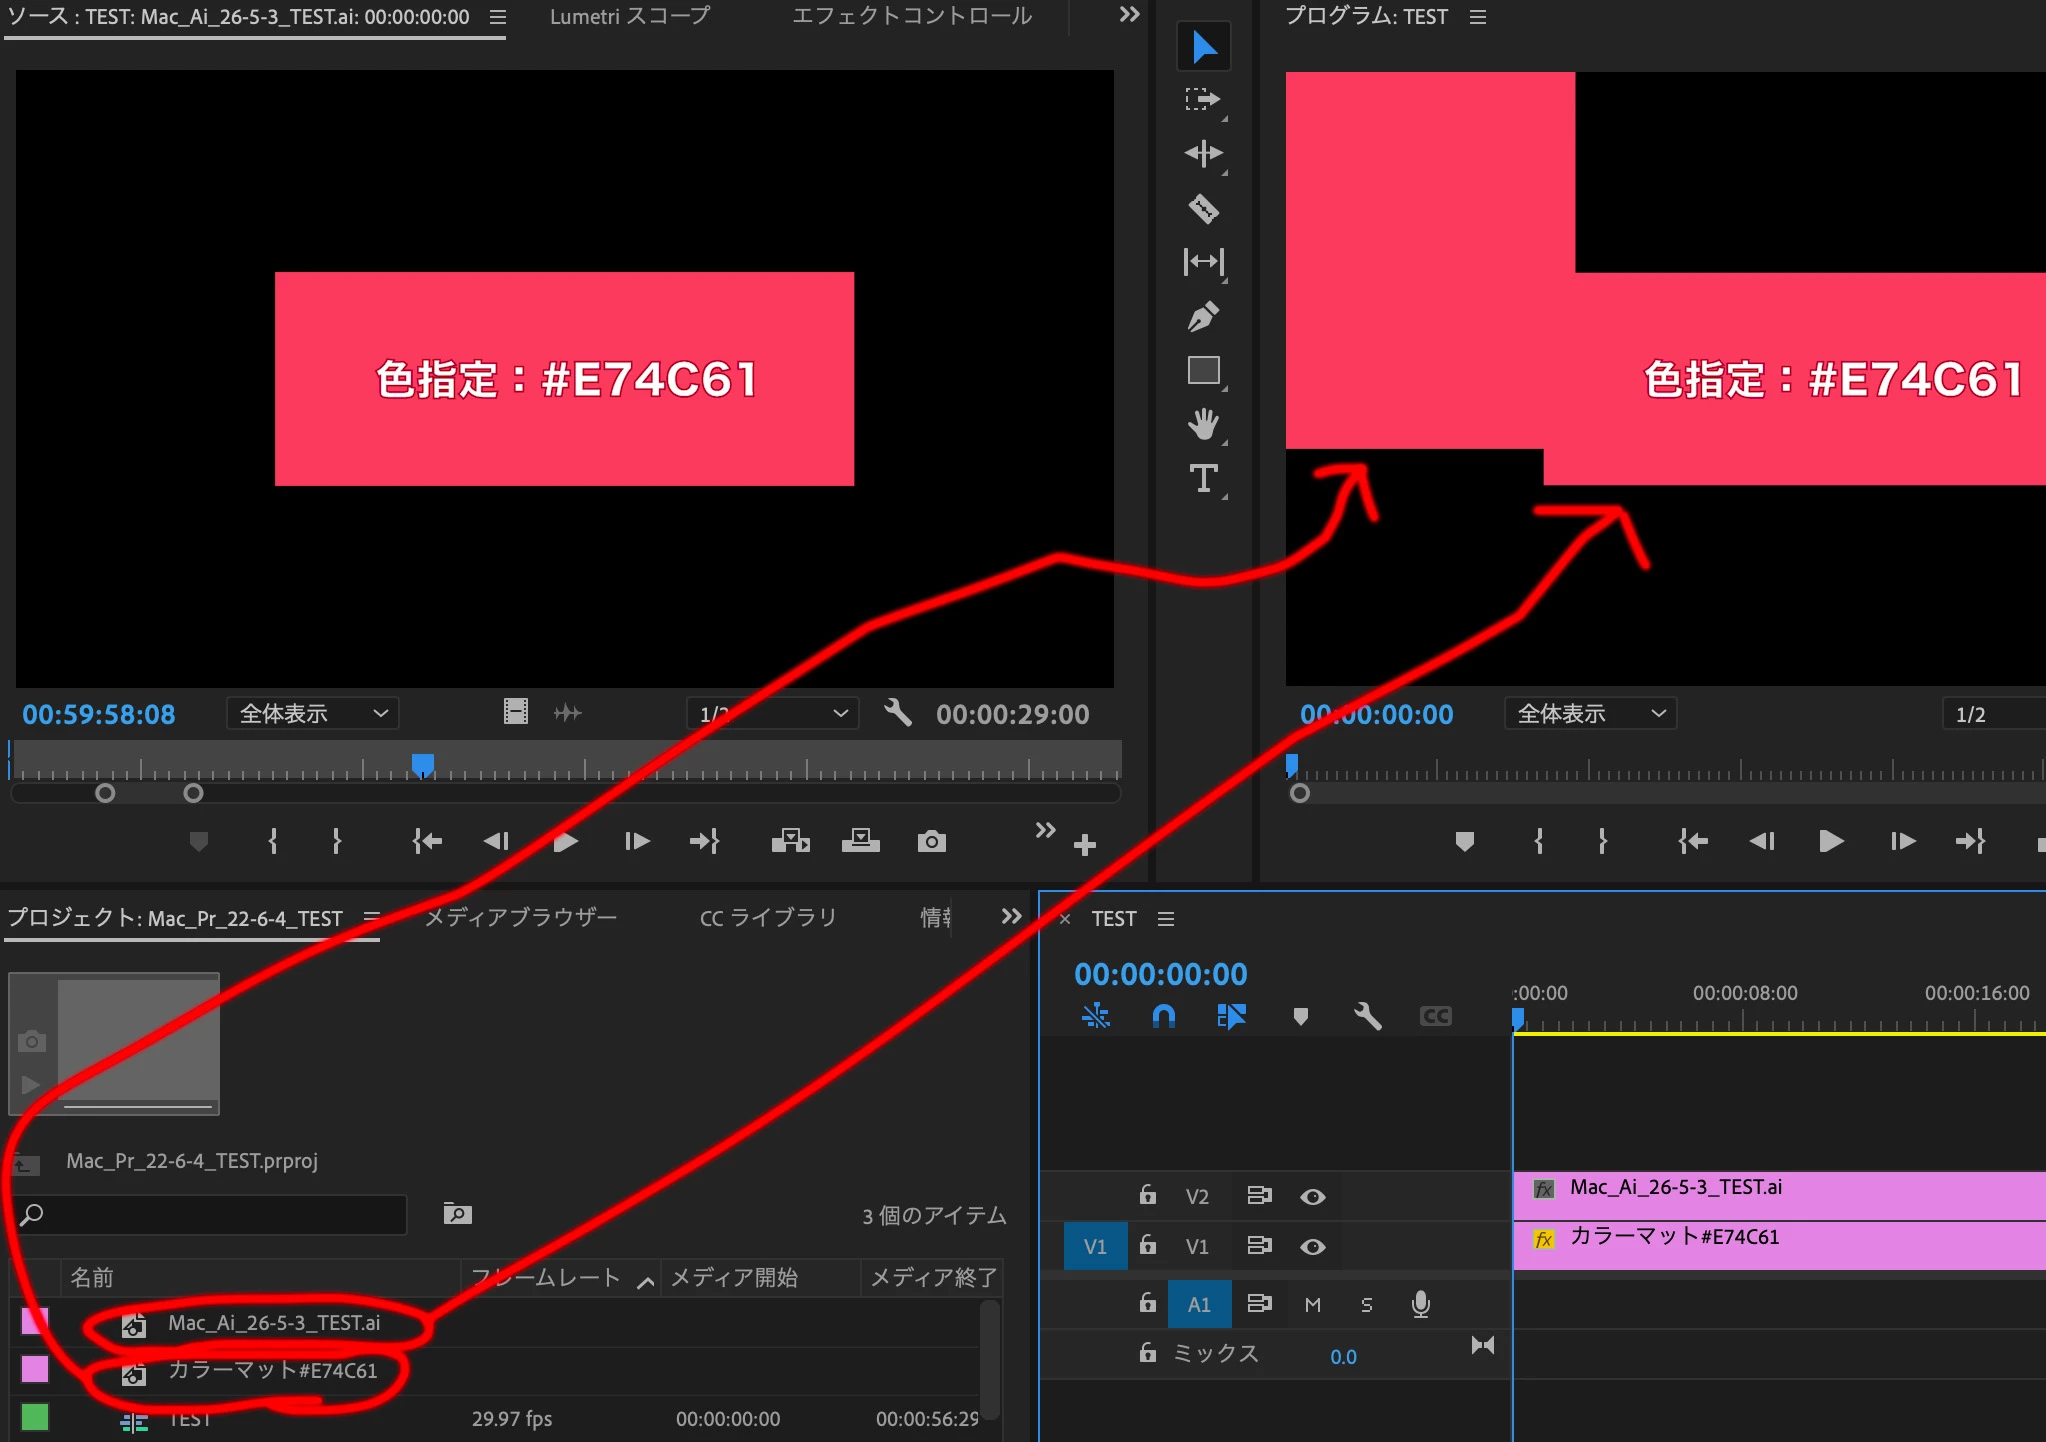
Task: Click the Export Frame camera icon
Action: pyautogui.click(x=931, y=841)
